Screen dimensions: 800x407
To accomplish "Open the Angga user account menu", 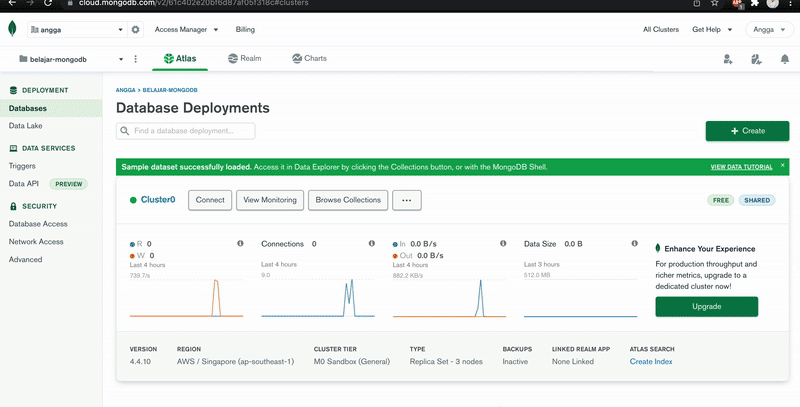I will pos(769,30).
